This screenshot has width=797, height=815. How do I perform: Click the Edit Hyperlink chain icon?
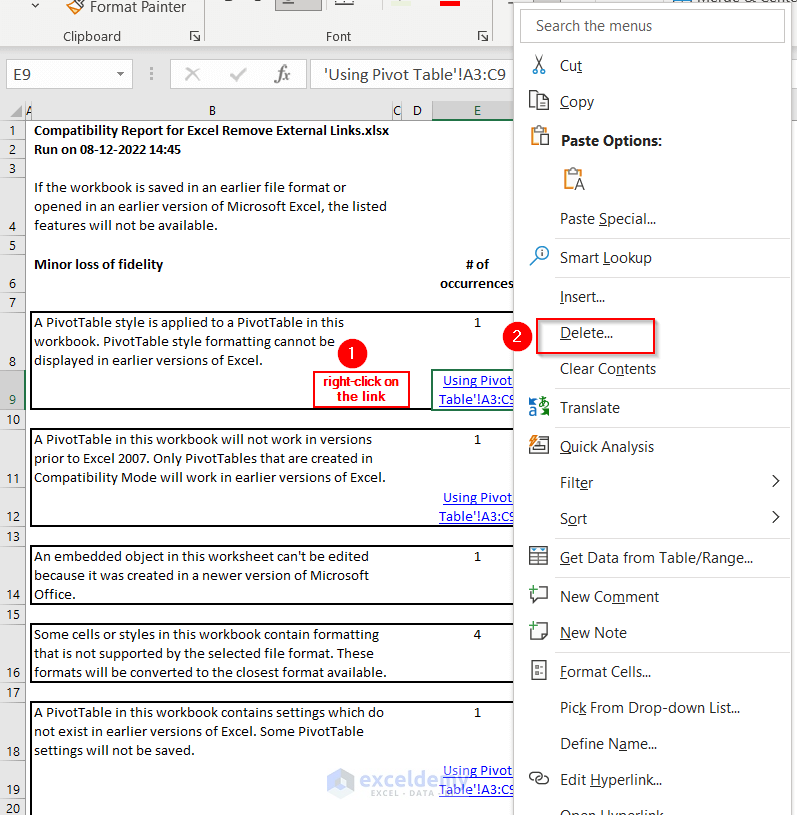(539, 778)
